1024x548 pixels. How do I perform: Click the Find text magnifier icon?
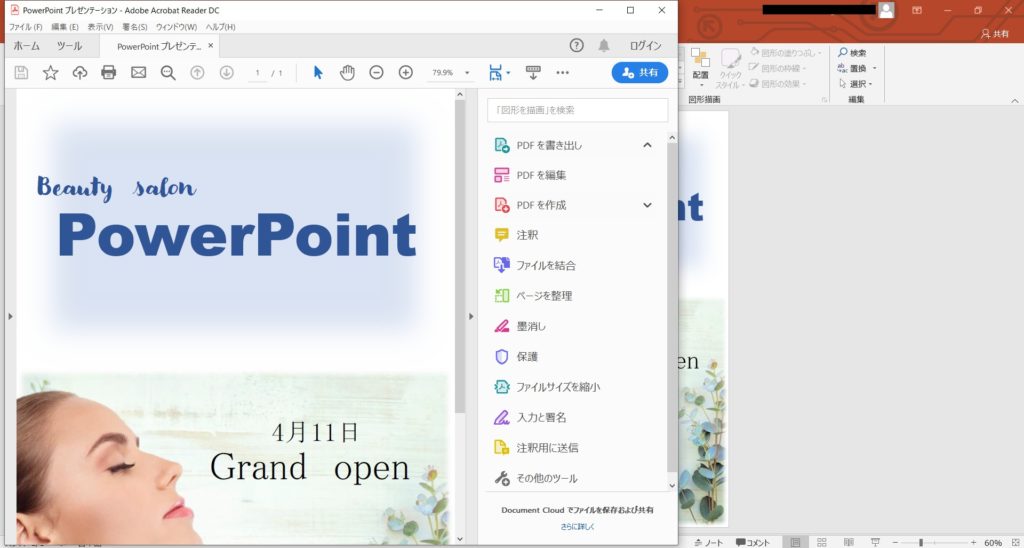point(168,73)
